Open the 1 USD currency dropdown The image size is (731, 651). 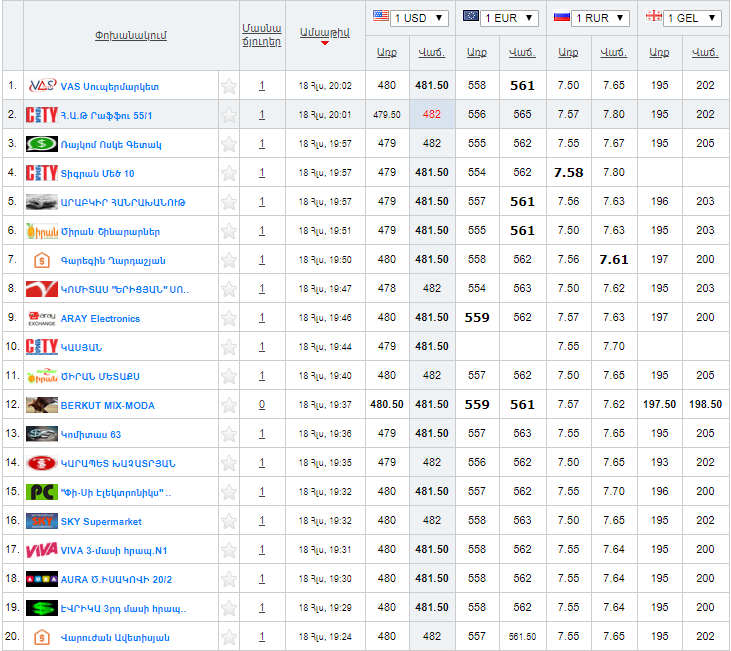419,18
